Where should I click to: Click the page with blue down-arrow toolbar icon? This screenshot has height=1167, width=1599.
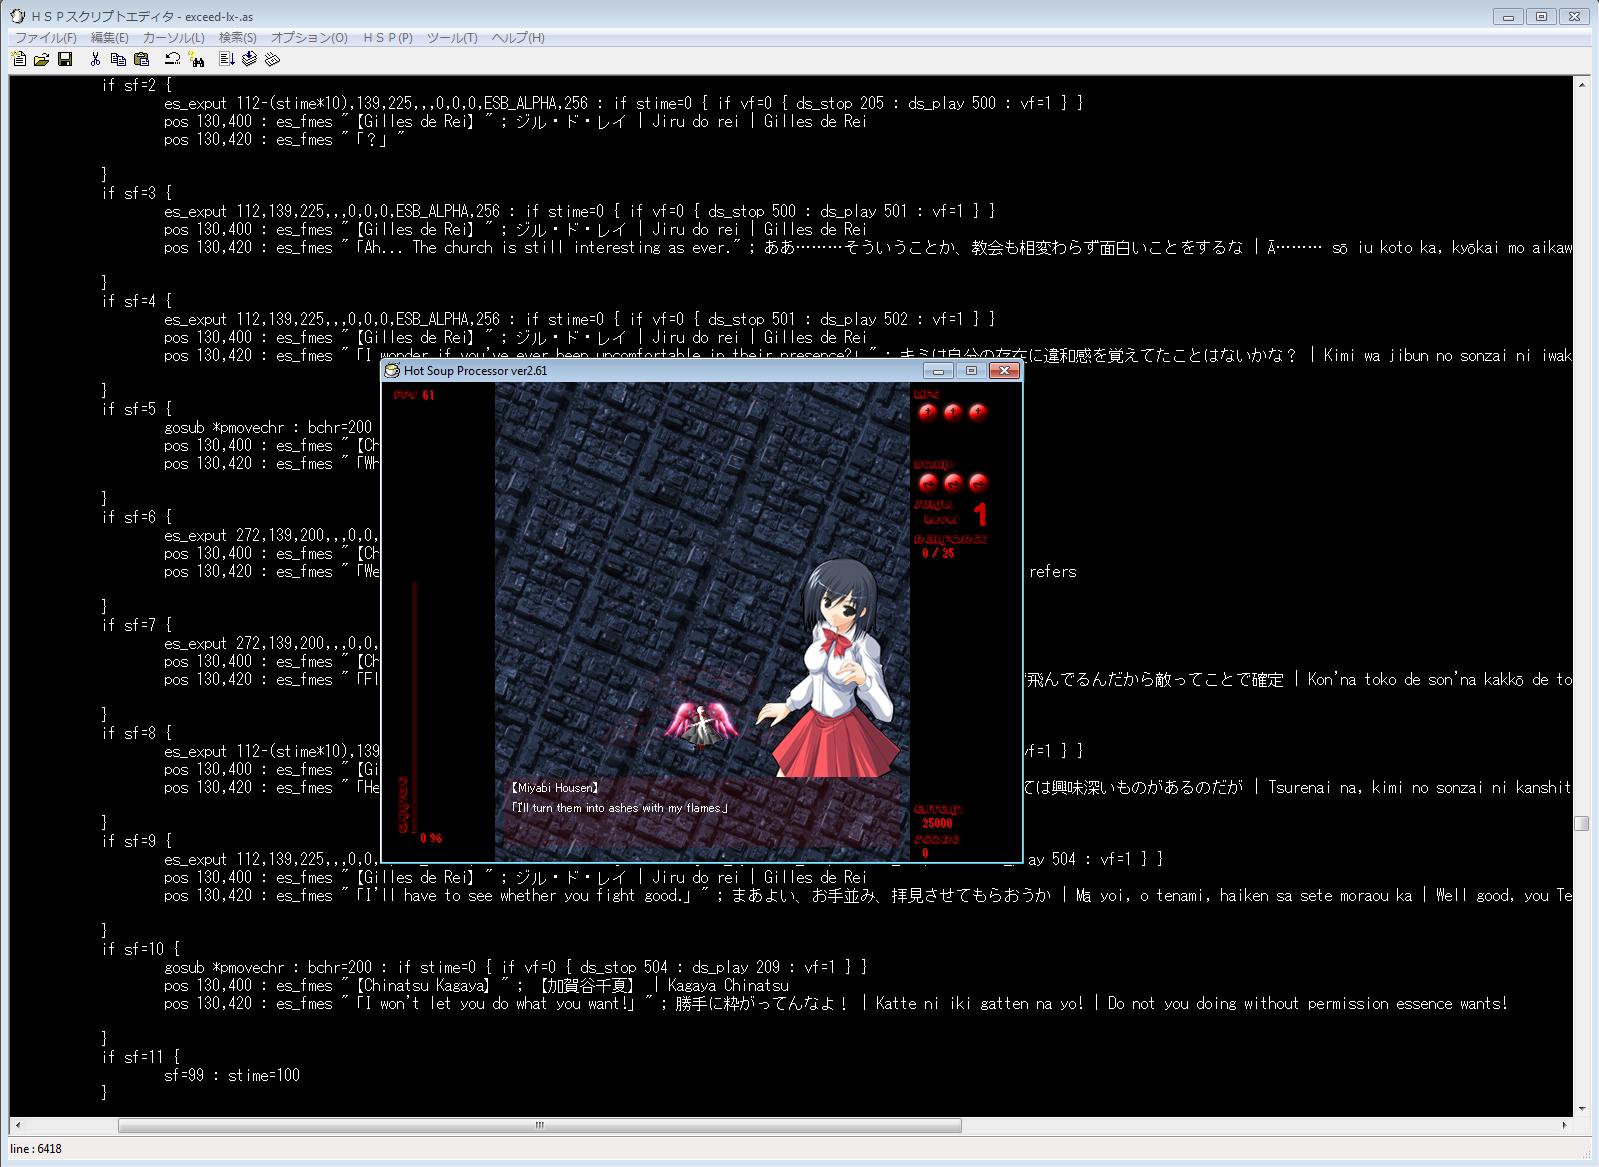coord(227,59)
